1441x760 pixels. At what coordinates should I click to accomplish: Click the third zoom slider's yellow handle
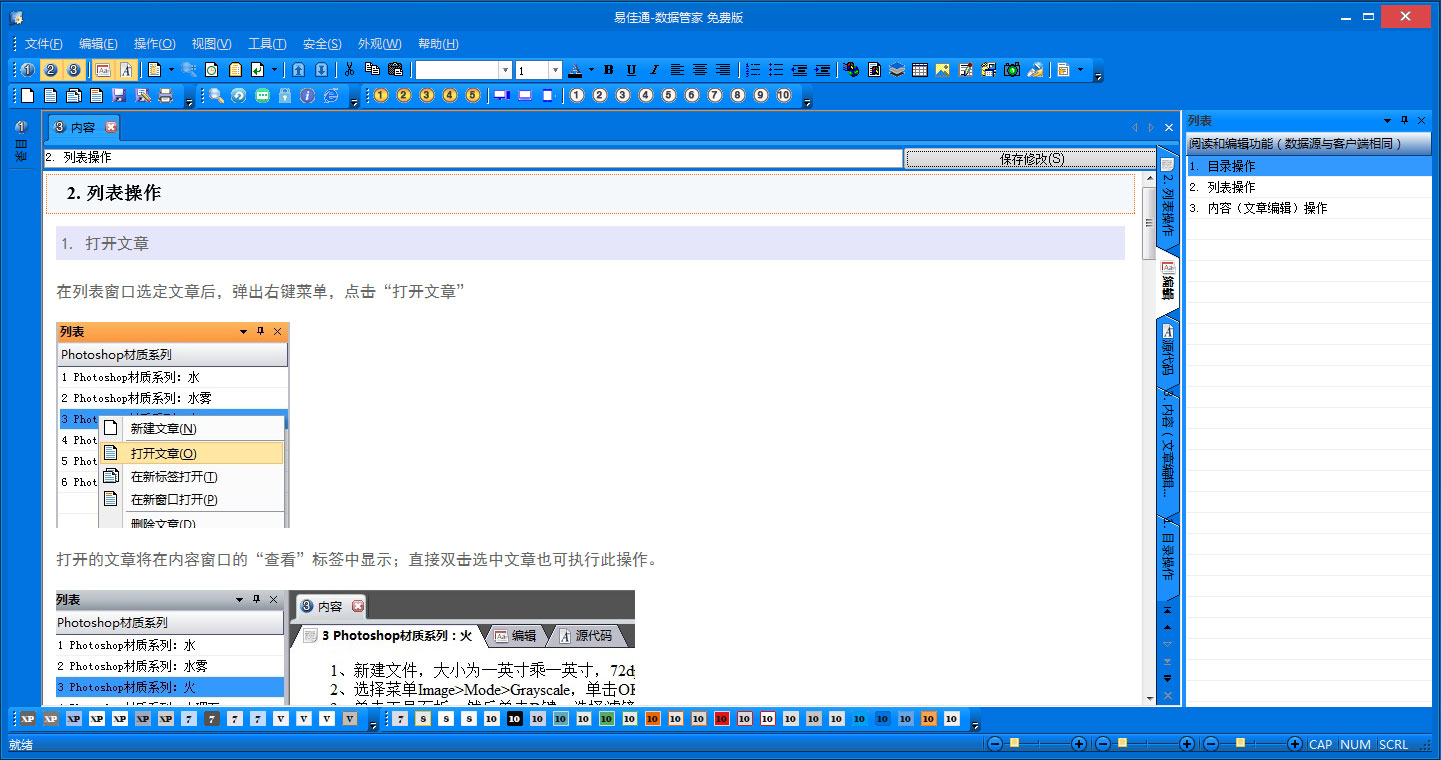point(1240,743)
